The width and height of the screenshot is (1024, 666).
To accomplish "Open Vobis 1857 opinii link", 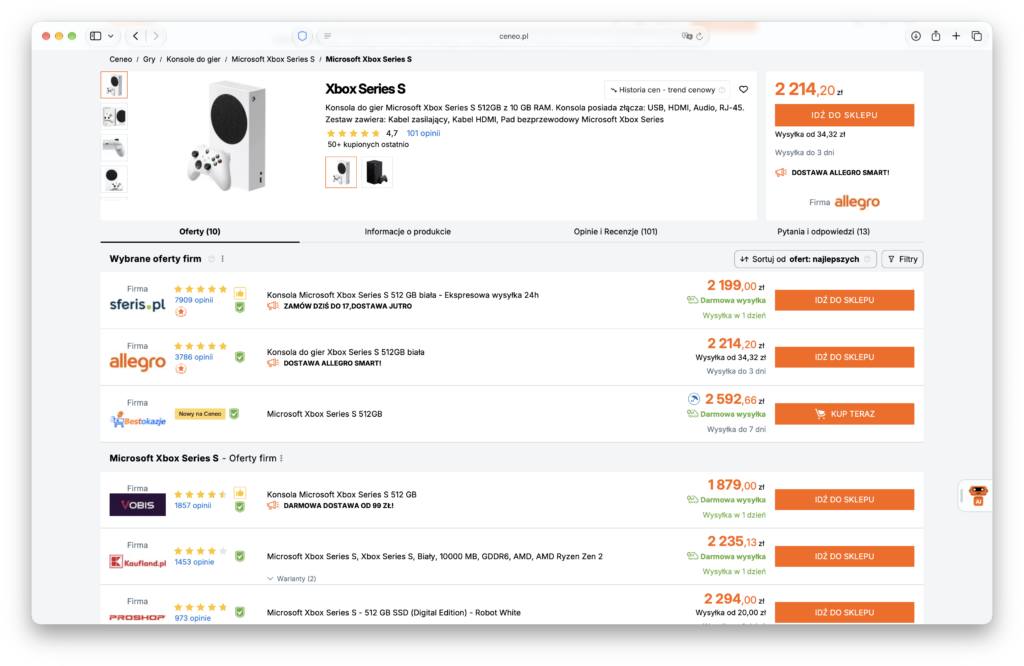I will [193, 505].
